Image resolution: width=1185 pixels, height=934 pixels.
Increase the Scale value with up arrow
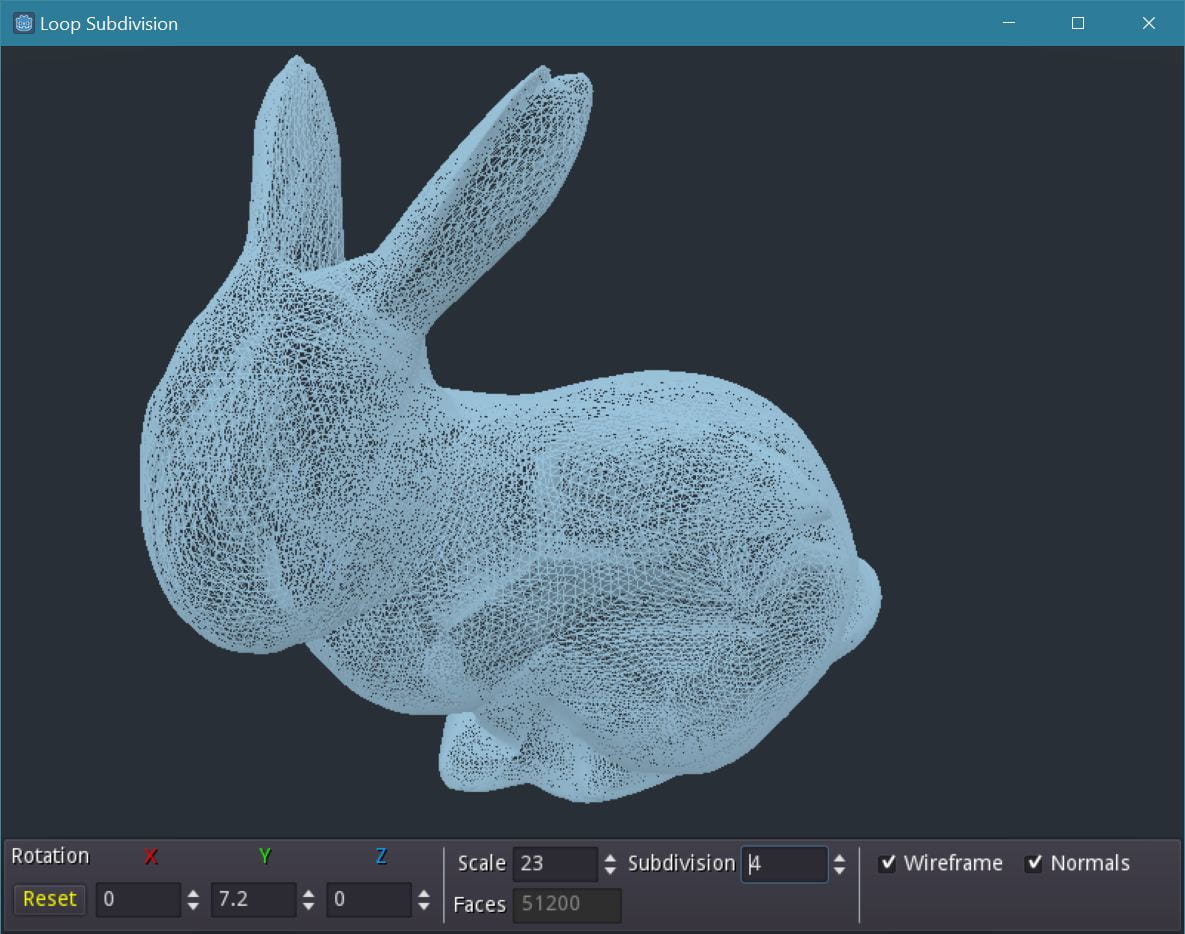tap(611, 858)
